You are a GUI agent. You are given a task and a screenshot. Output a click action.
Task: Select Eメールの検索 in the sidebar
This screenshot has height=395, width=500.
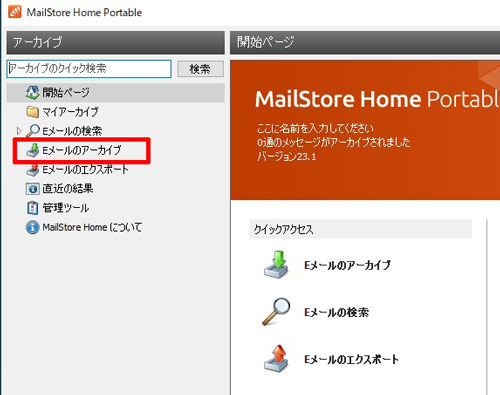click(x=72, y=131)
